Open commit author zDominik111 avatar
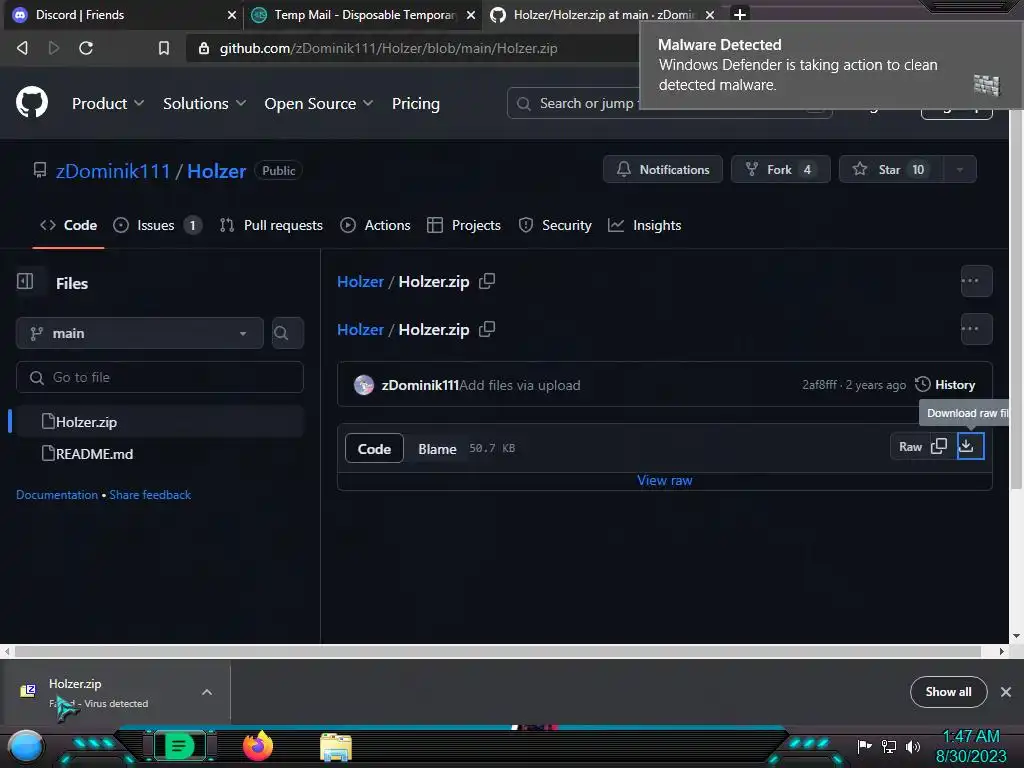Screen dimensions: 1024x768 (364, 385)
